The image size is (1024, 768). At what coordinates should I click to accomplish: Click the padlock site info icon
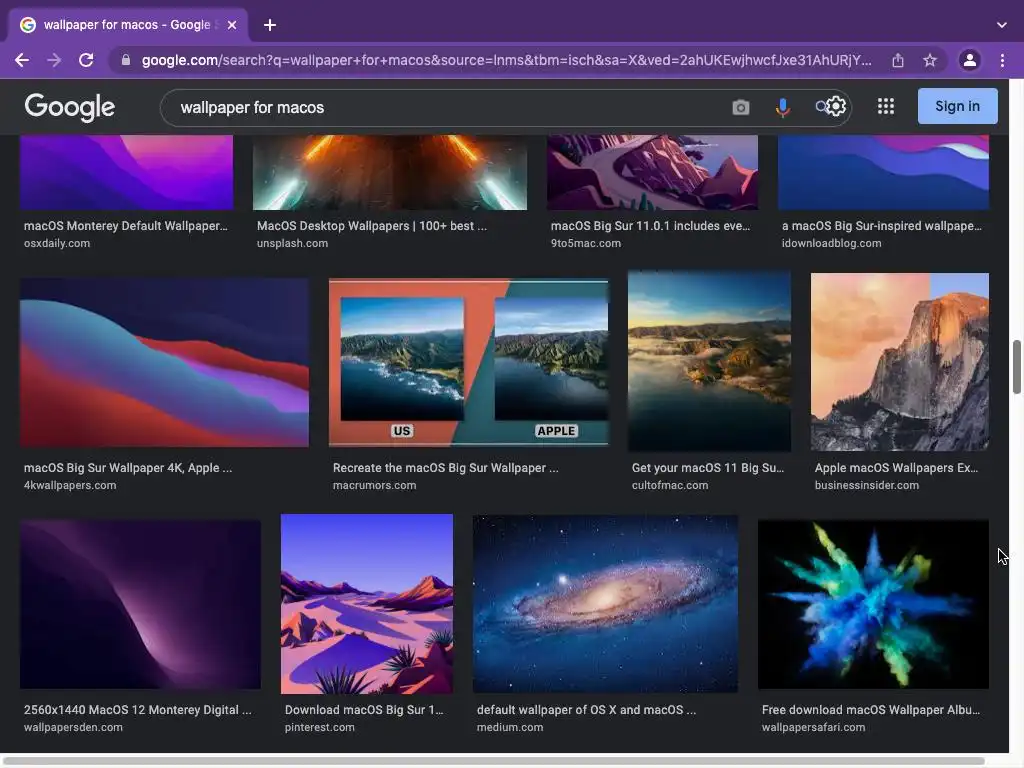point(126,60)
